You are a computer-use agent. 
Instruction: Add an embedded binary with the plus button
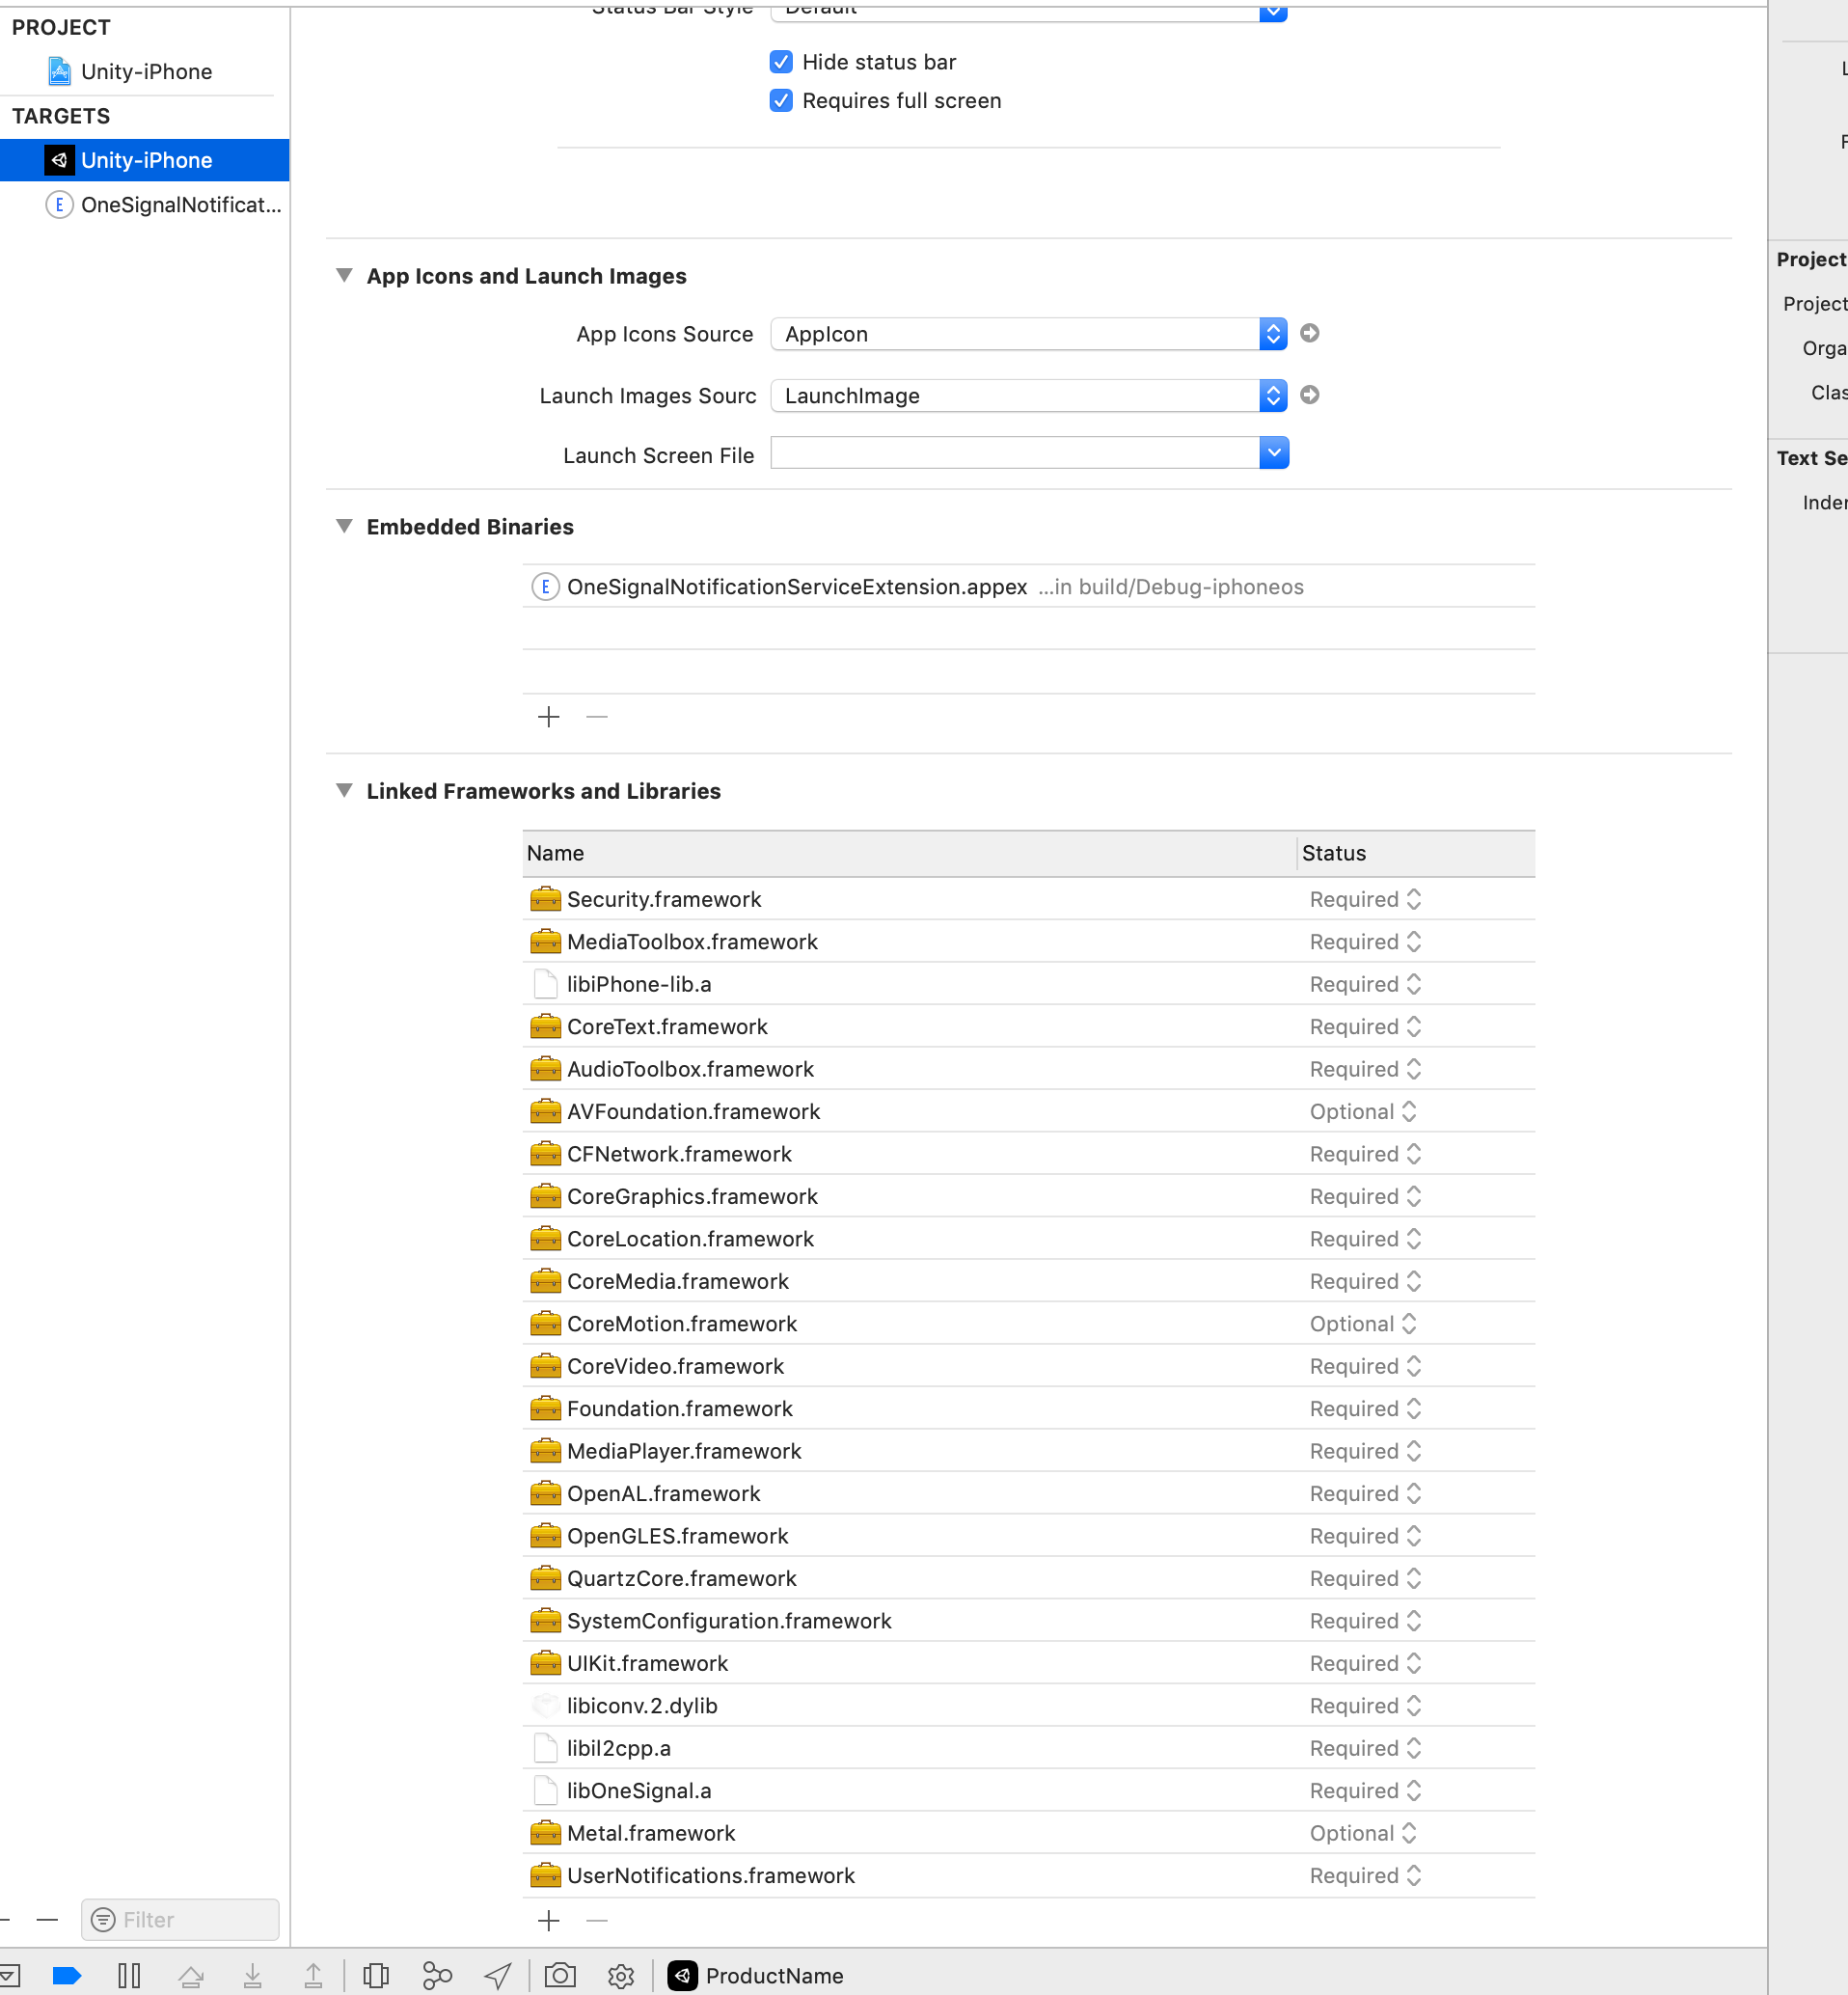coord(548,716)
